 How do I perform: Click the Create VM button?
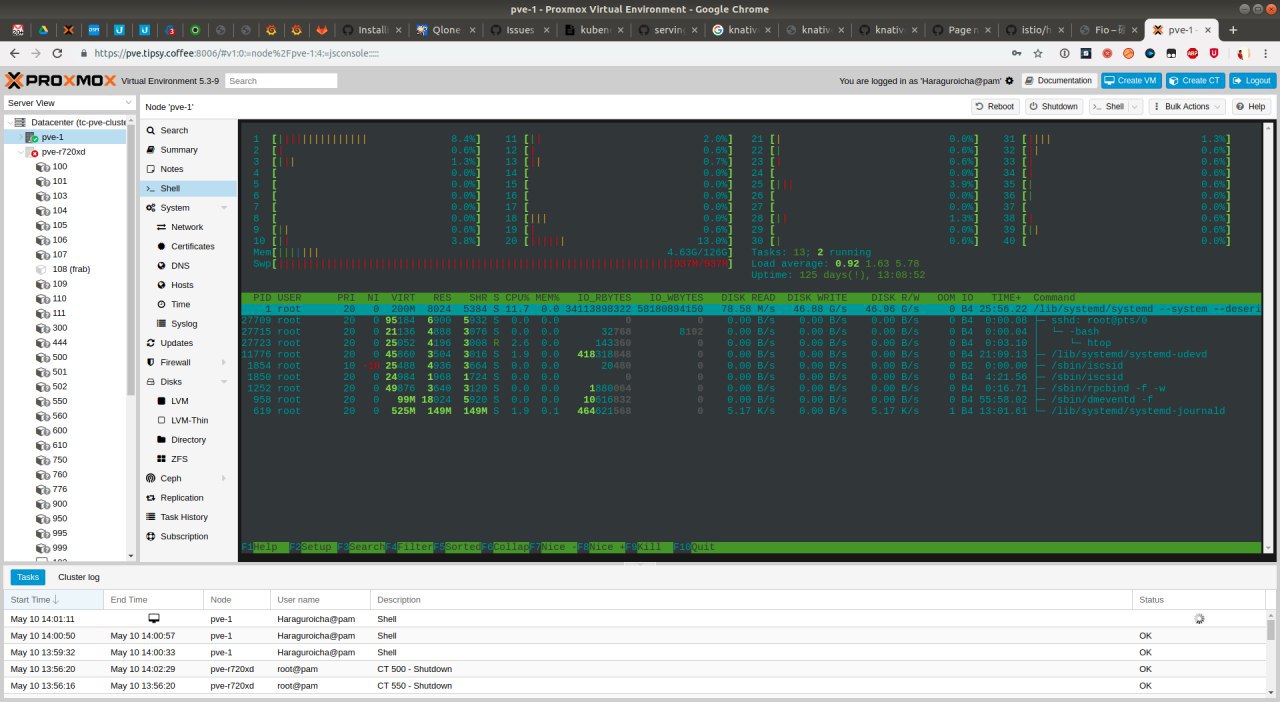click(1130, 81)
